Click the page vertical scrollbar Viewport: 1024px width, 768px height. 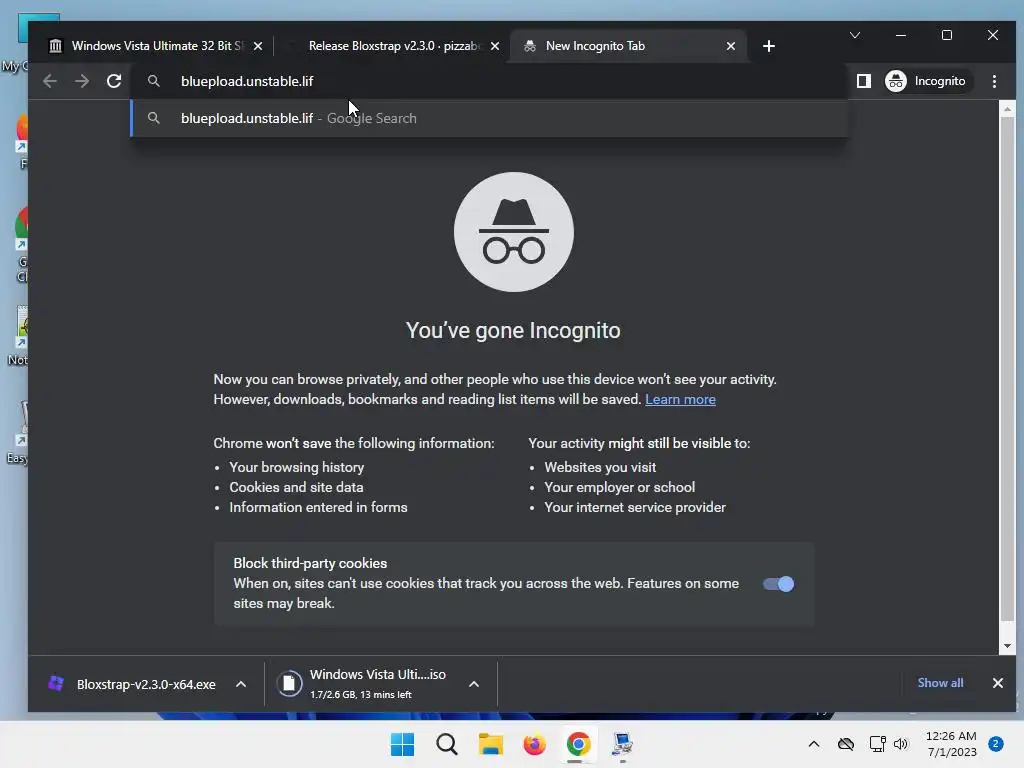click(x=1007, y=369)
